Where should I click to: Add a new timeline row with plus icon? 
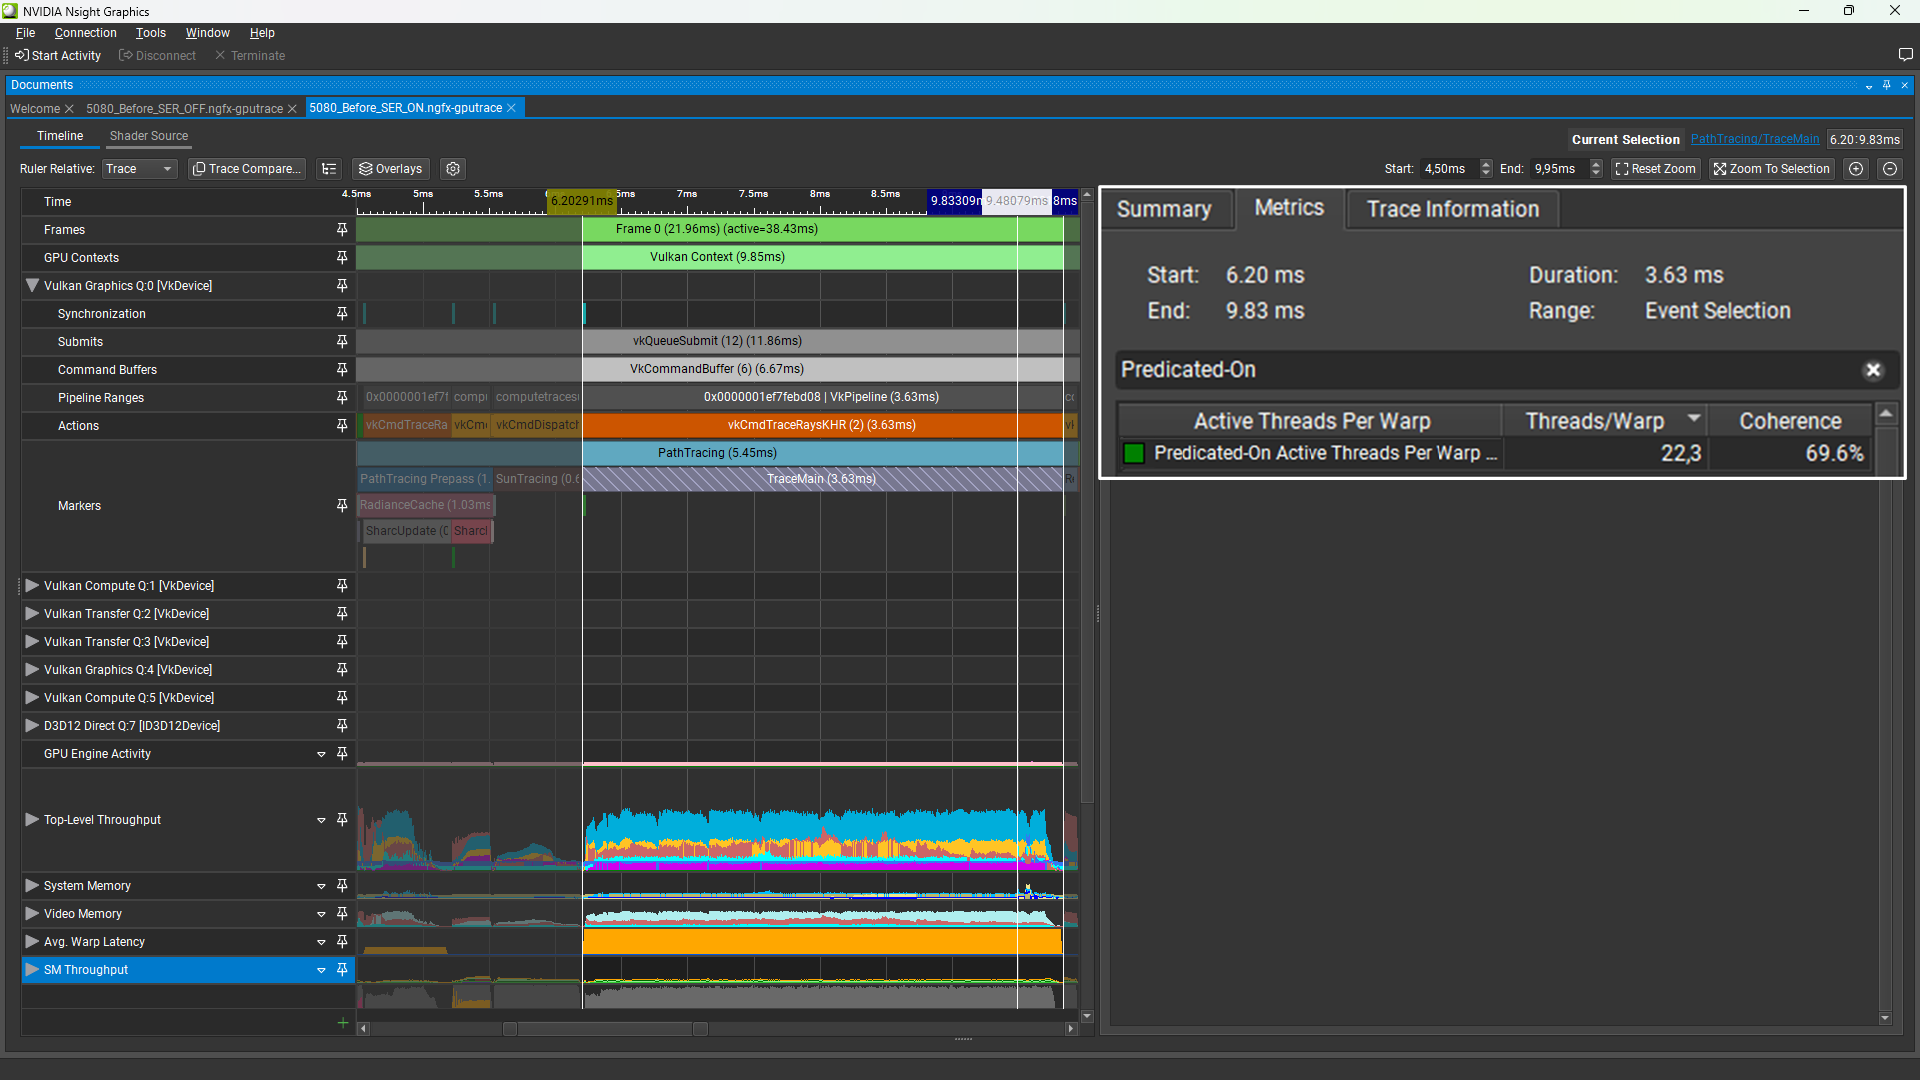click(343, 1022)
